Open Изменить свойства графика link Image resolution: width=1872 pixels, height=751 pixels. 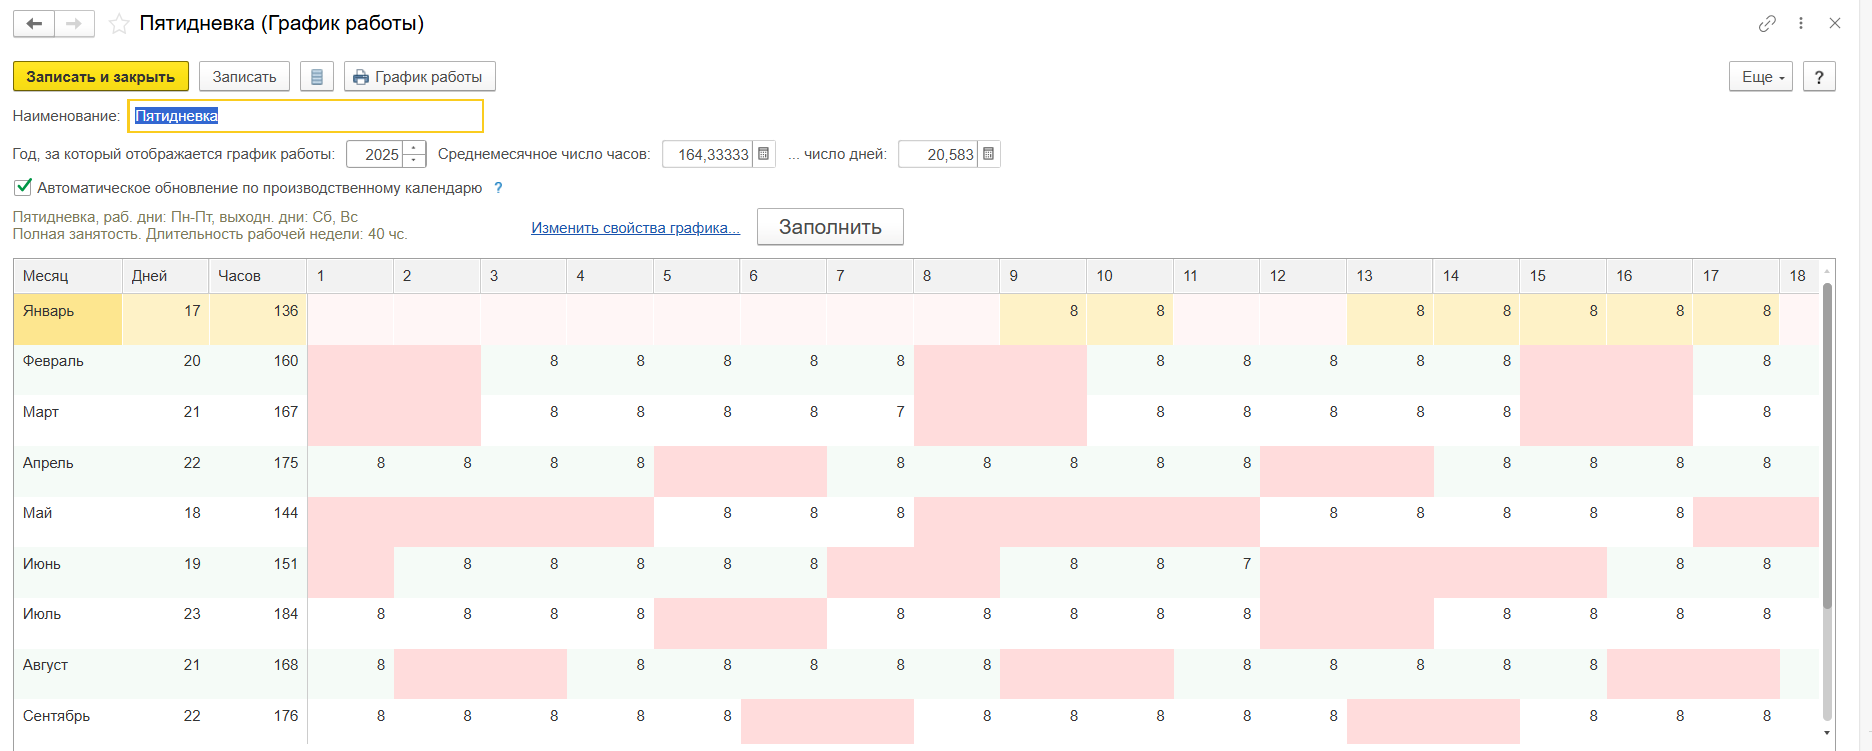pos(635,228)
